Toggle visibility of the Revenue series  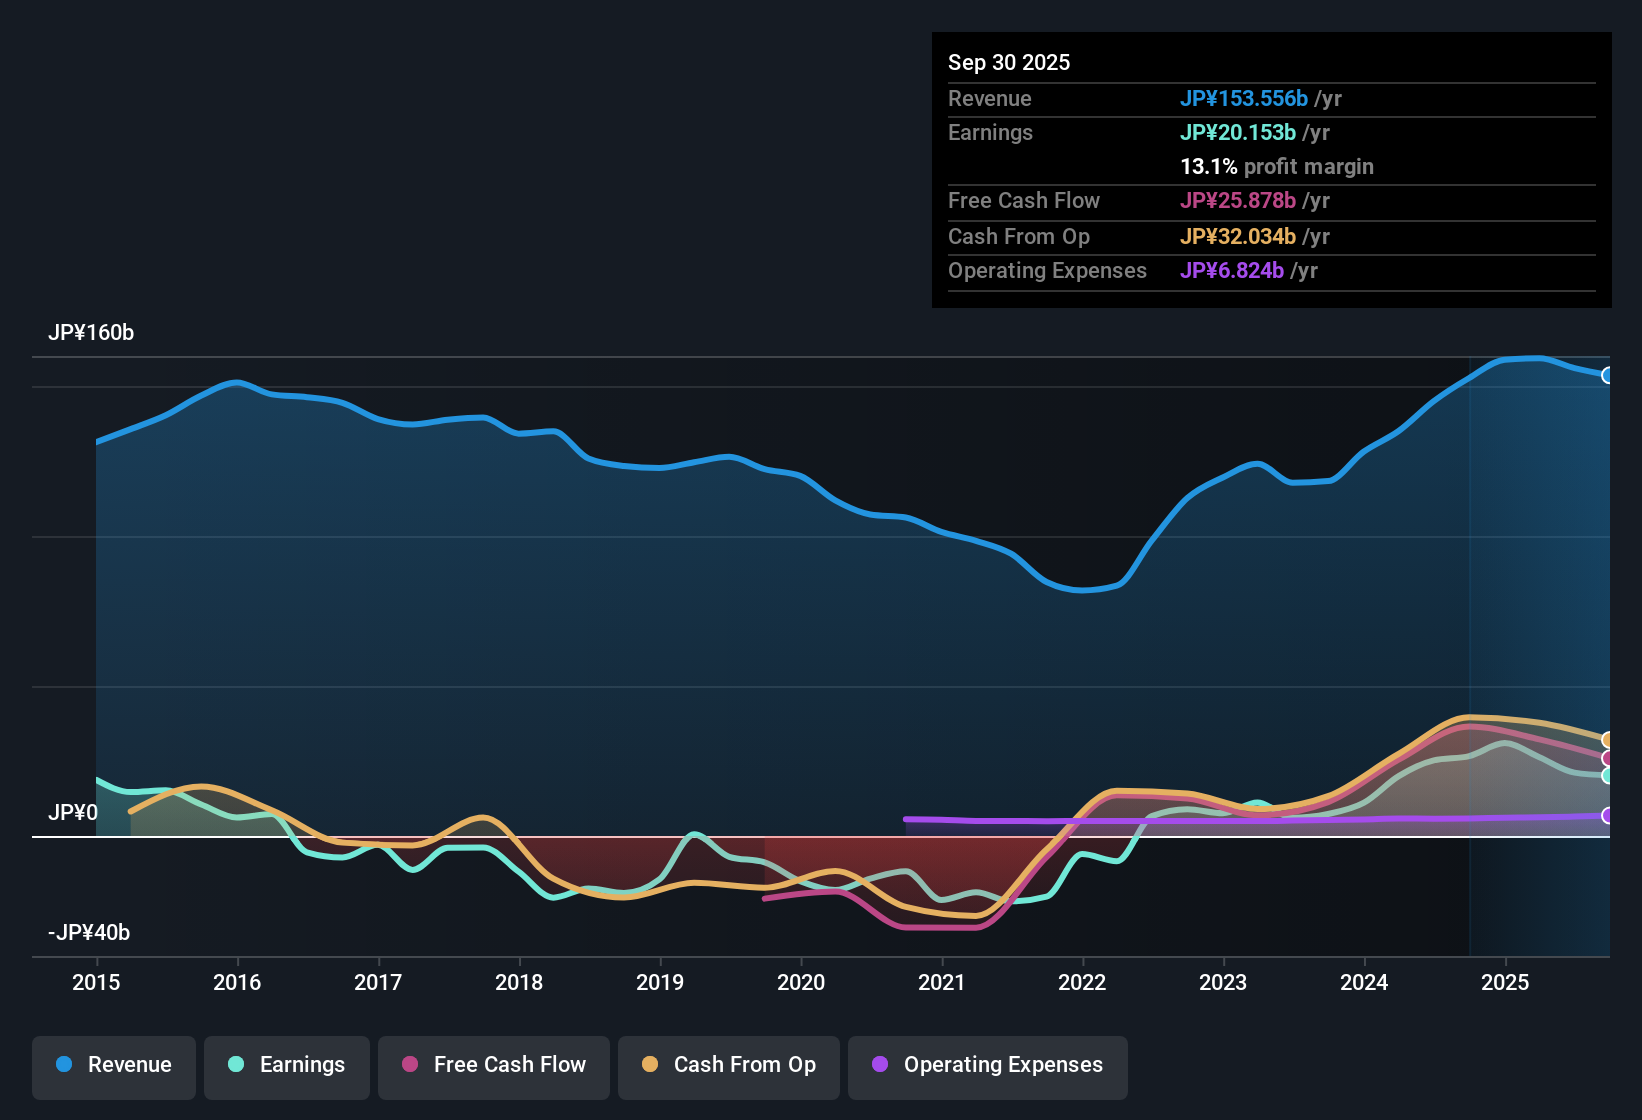tap(113, 1065)
